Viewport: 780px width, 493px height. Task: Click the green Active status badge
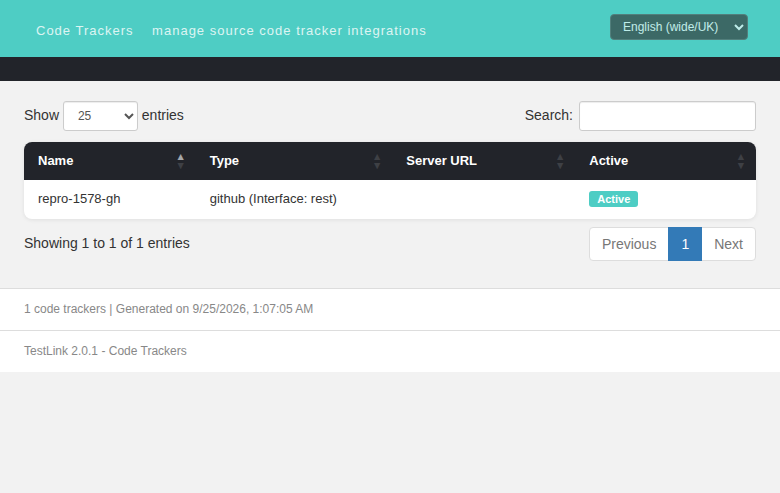pos(613,199)
